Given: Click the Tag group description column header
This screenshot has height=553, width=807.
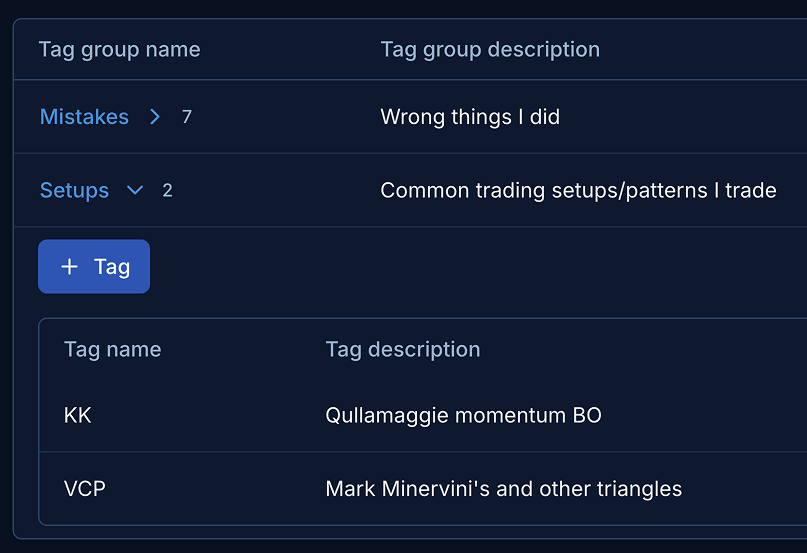Looking at the screenshot, I should pyautogui.click(x=490, y=50).
